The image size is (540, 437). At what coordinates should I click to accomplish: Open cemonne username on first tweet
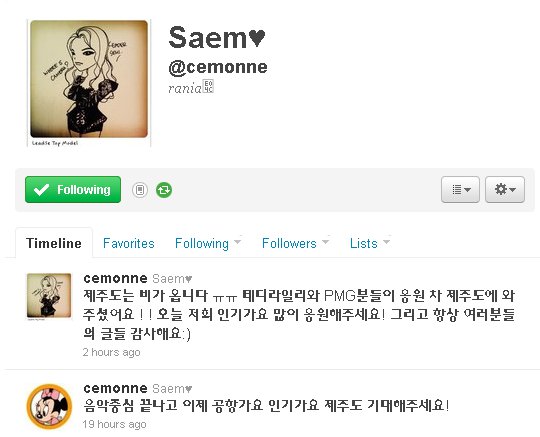pos(115,278)
